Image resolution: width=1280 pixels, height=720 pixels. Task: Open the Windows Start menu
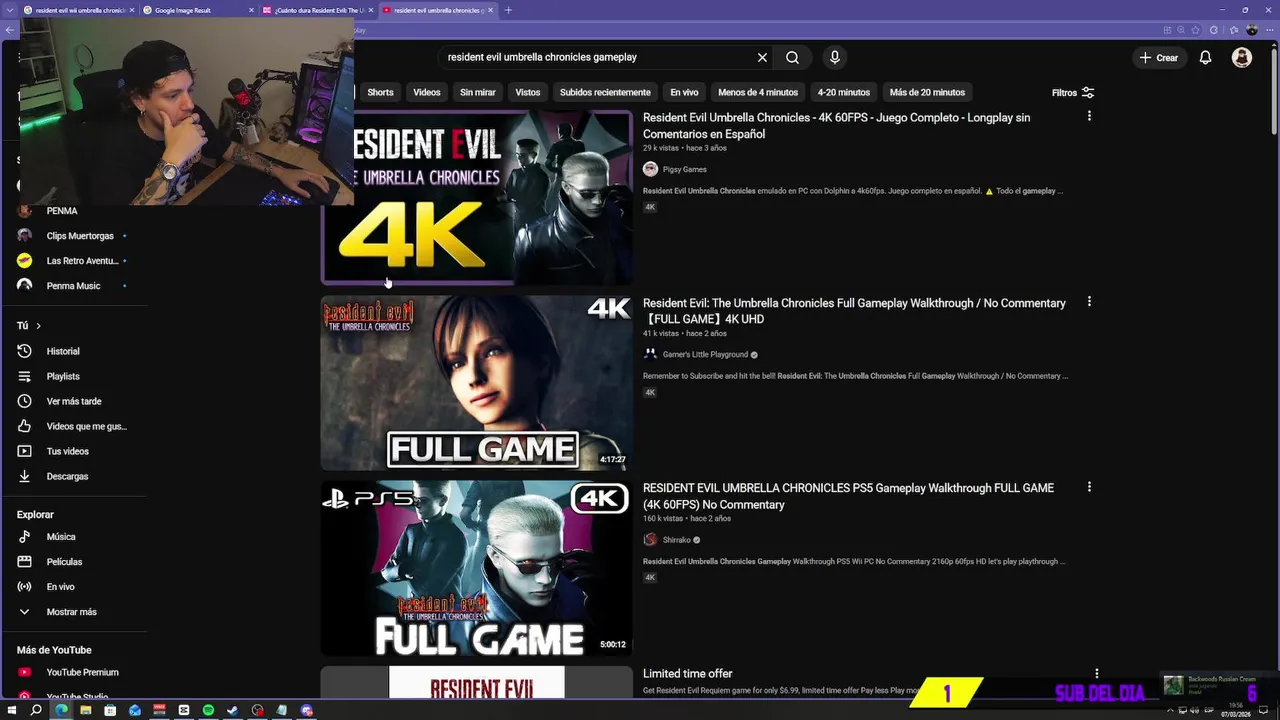click(x=13, y=710)
